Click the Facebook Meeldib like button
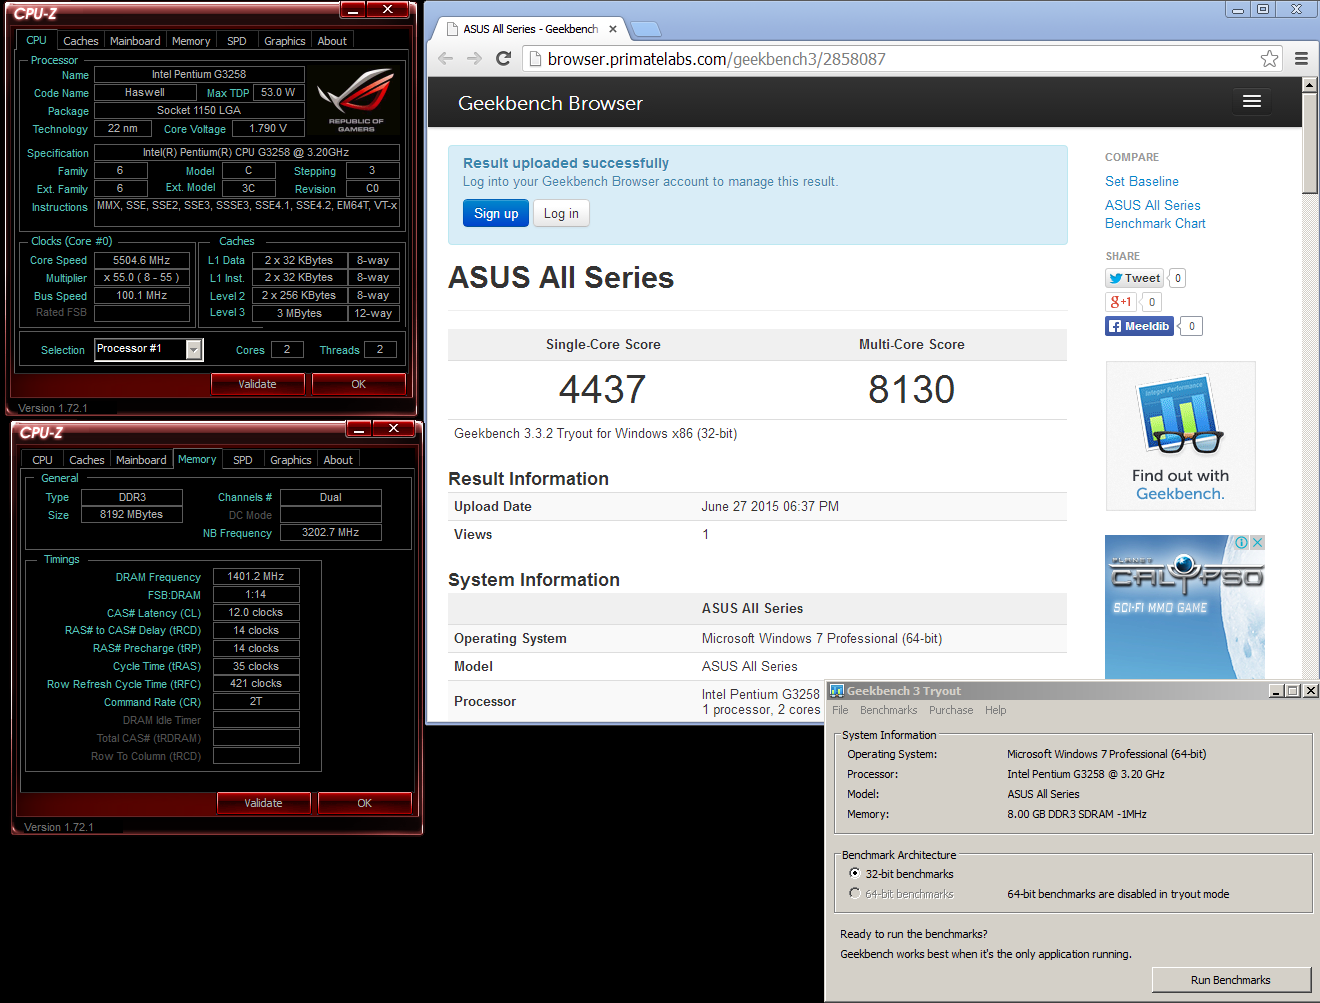 tap(1139, 326)
